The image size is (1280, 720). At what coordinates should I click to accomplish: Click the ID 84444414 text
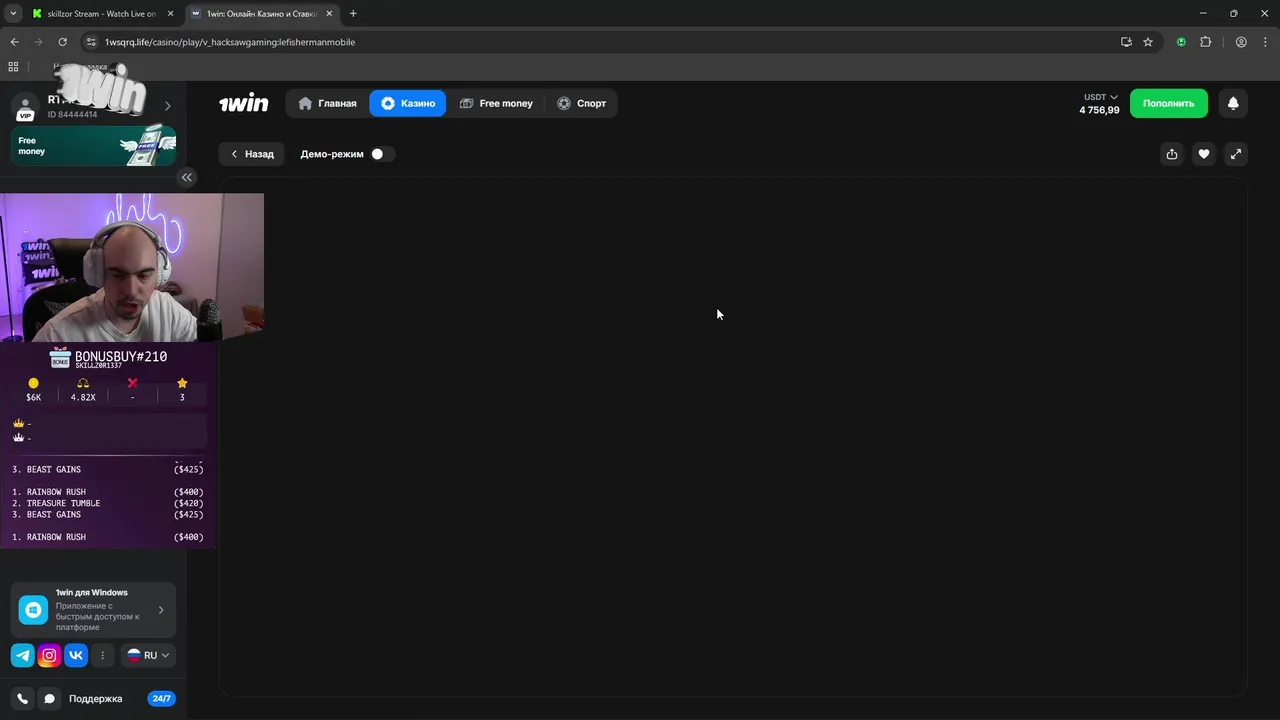point(73,114)
